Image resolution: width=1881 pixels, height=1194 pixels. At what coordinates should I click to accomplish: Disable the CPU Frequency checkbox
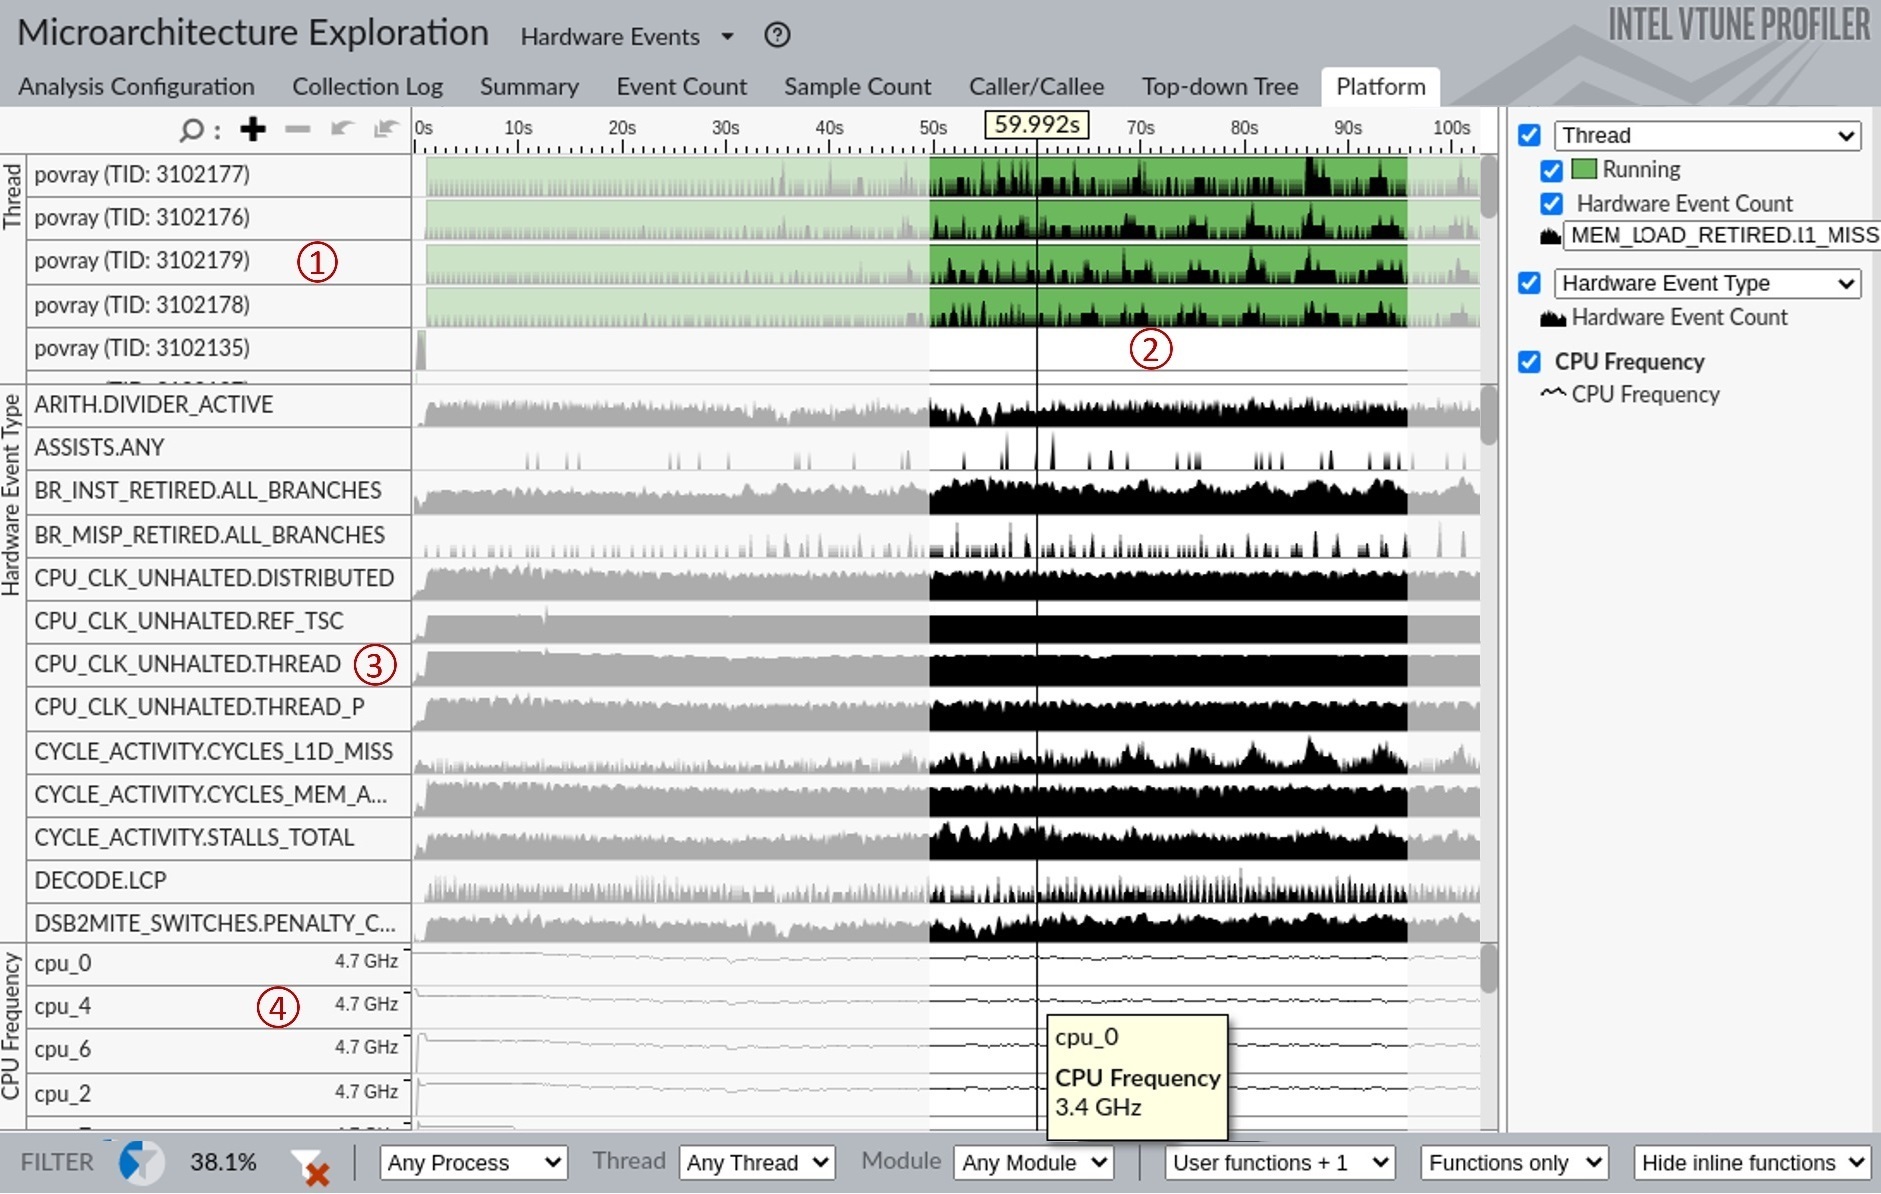tap(1529, 362)
